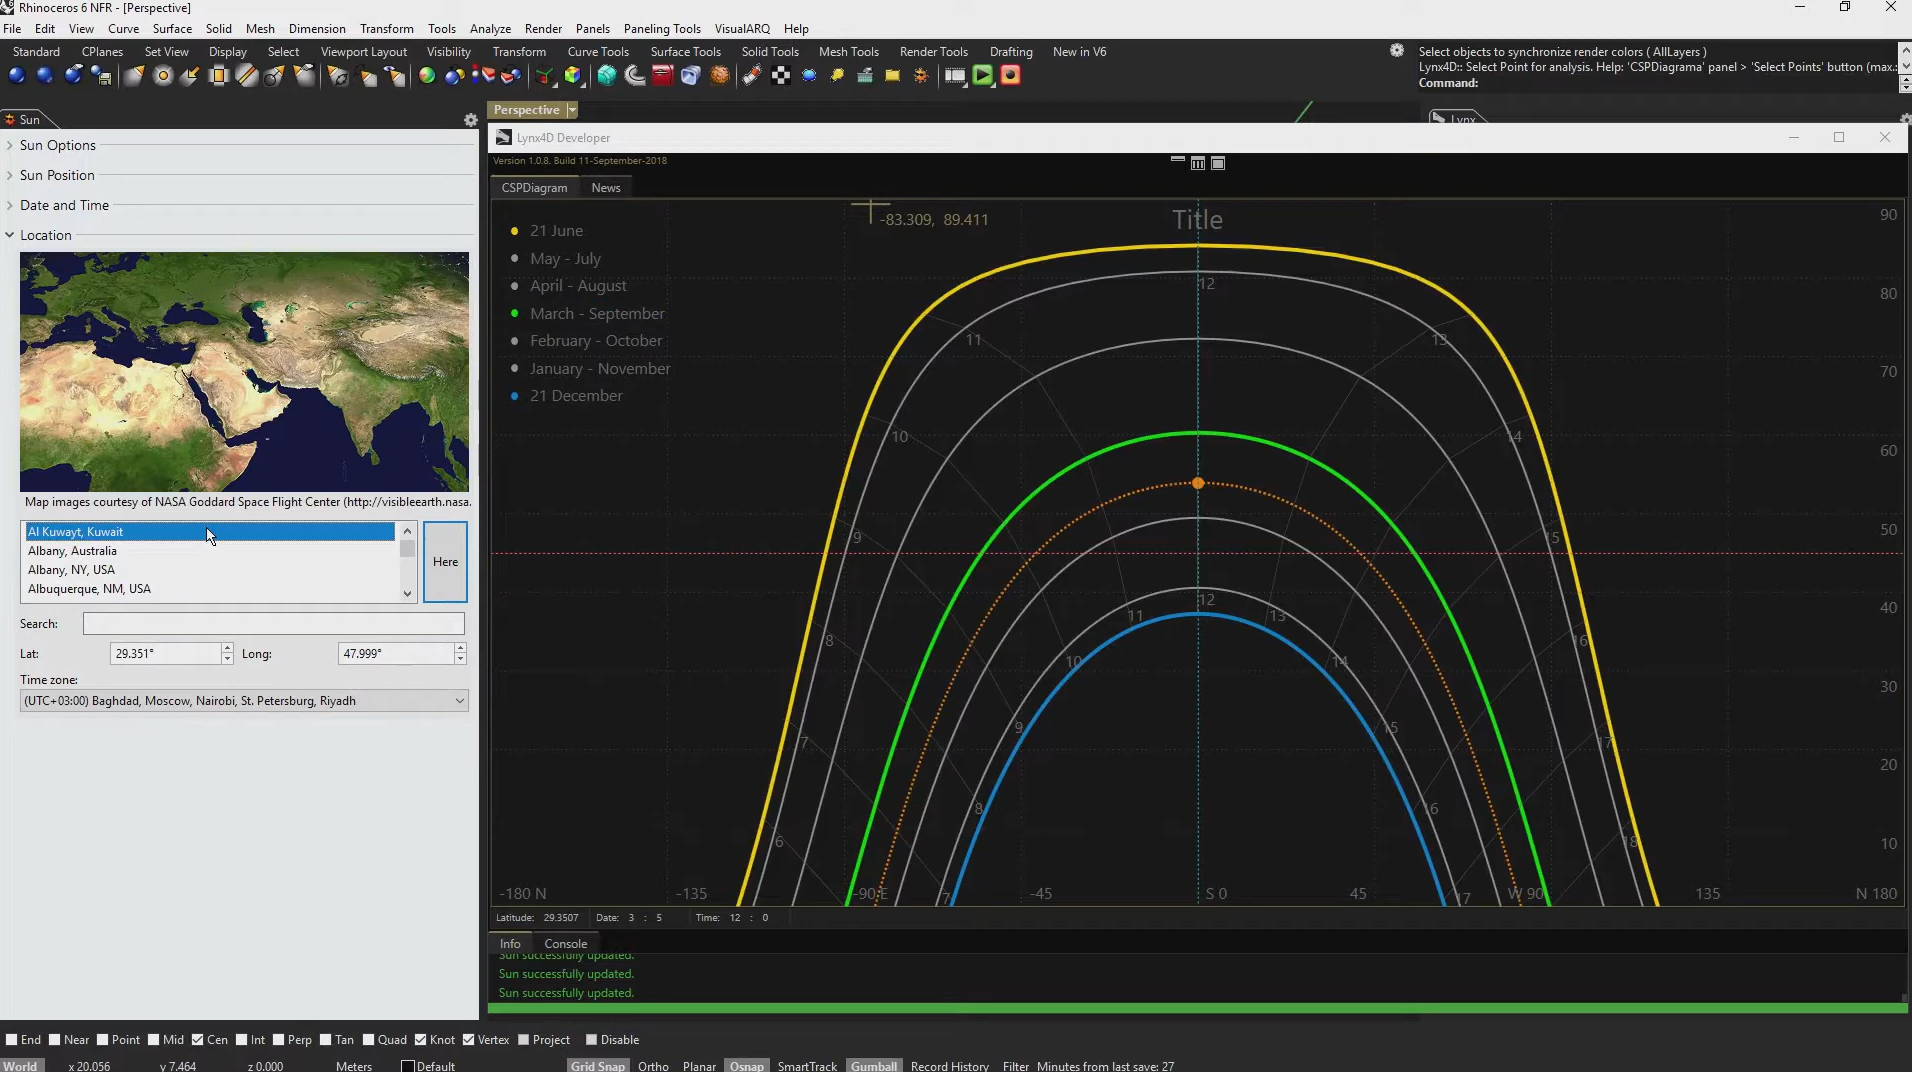Viewport: 1912px width, 1072px height.
Task: Check the Project osnap checkbox
Action: click(x=524, y=1040)
